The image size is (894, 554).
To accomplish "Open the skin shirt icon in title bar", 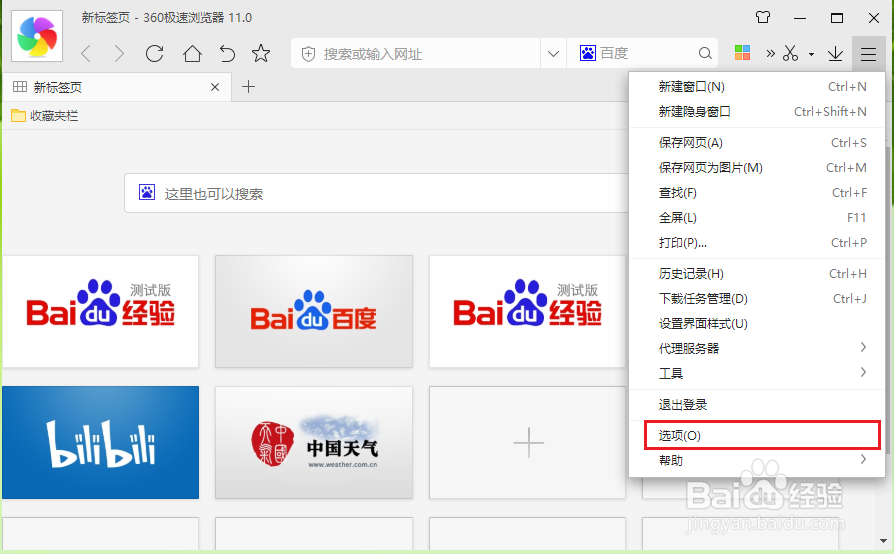I will (763, 17).
